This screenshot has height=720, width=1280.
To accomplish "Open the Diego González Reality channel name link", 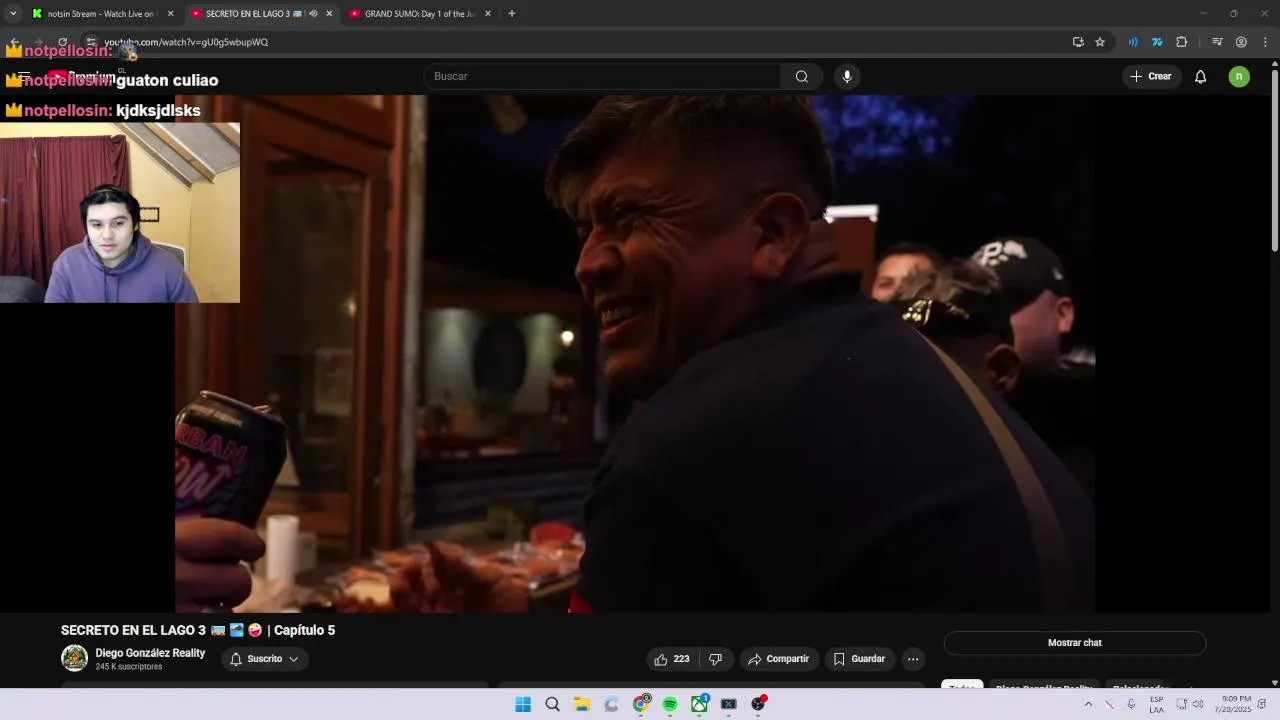I will [x=150, y=653].
